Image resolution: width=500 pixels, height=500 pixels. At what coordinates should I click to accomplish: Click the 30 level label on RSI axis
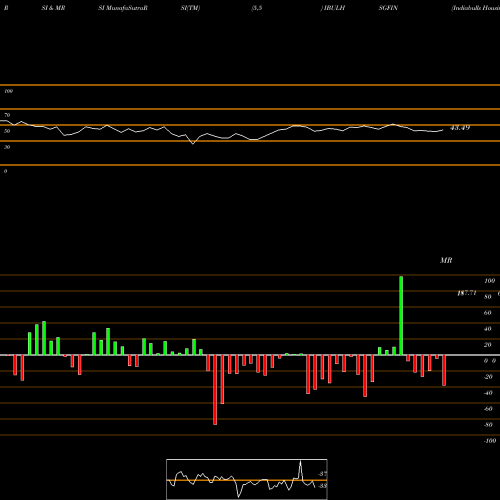[x=7, y=147]
